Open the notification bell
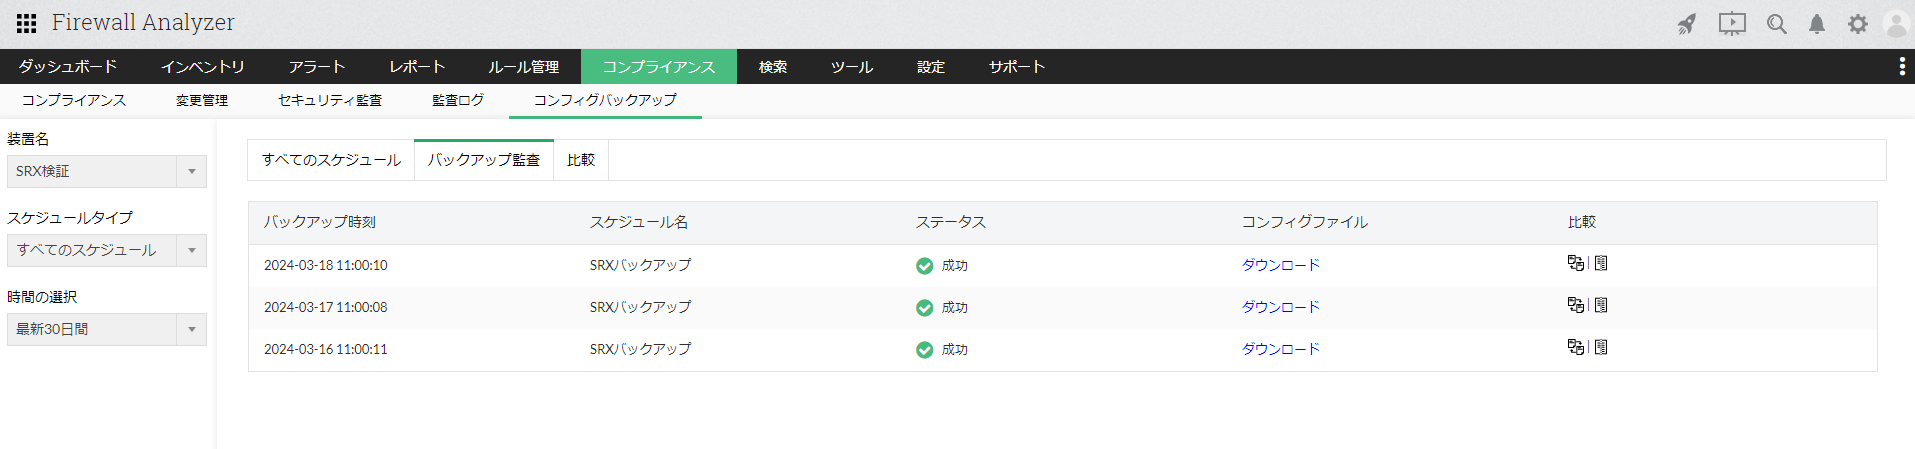The height and width of the screenshot is (449, 1915). (x=1817, y=24)
